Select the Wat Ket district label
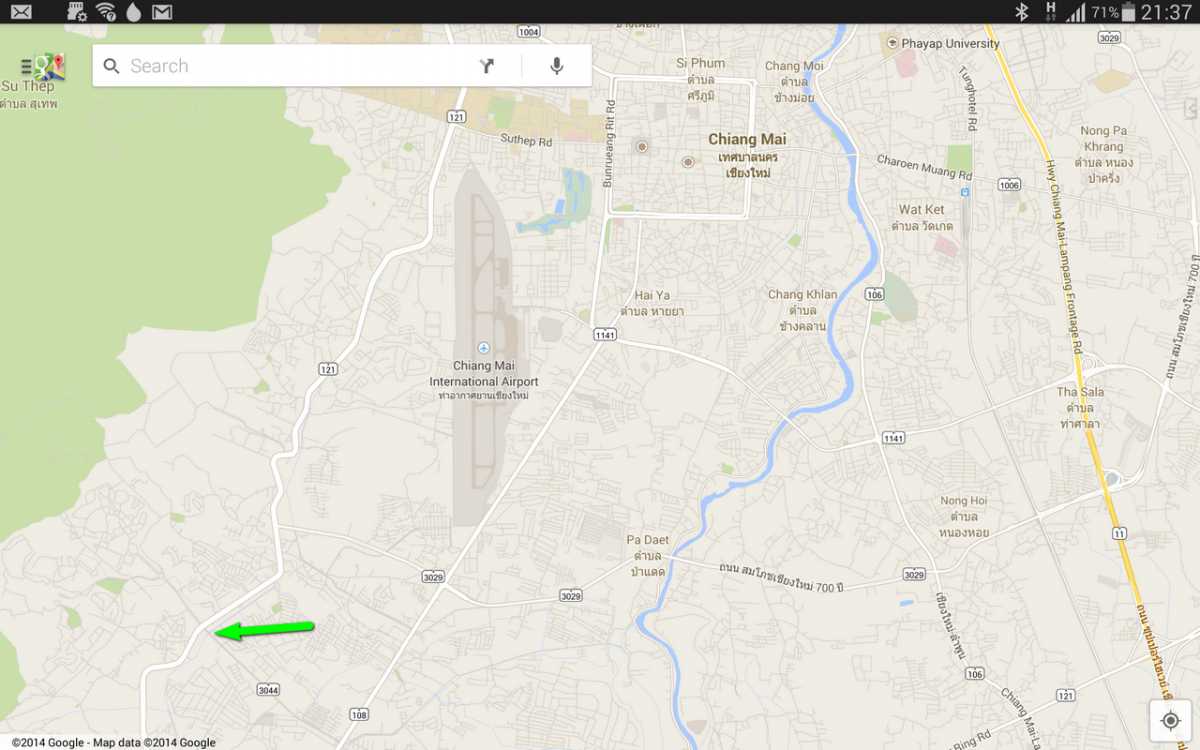 click(921, 210)
